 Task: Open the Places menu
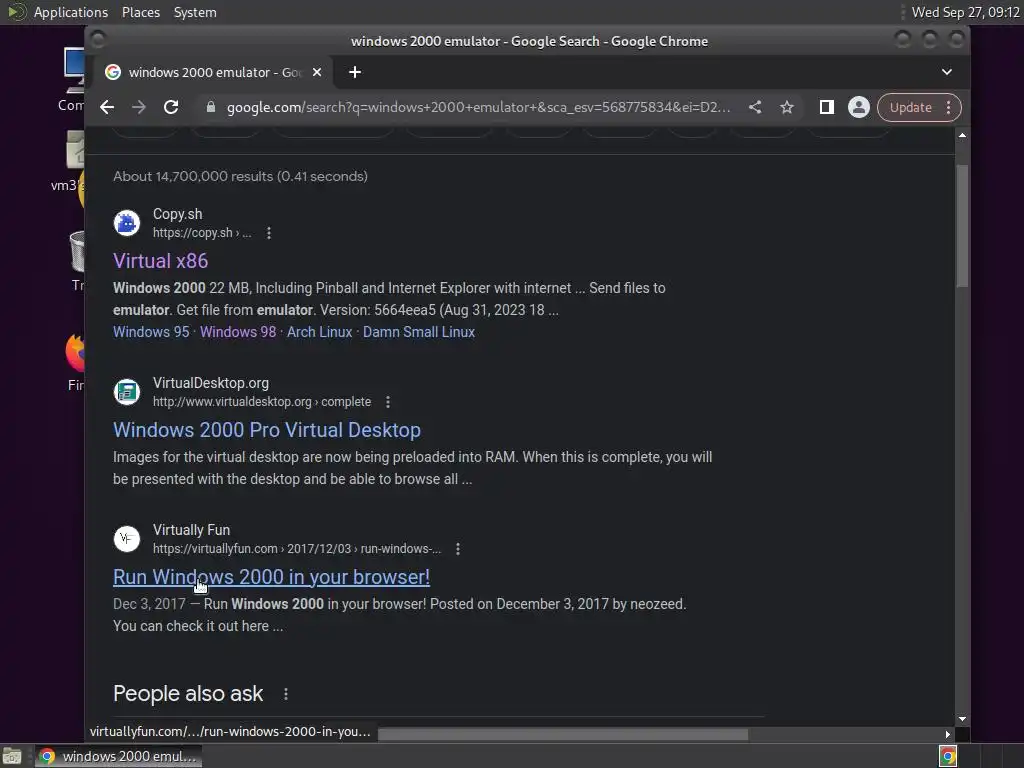pos(141,12)
